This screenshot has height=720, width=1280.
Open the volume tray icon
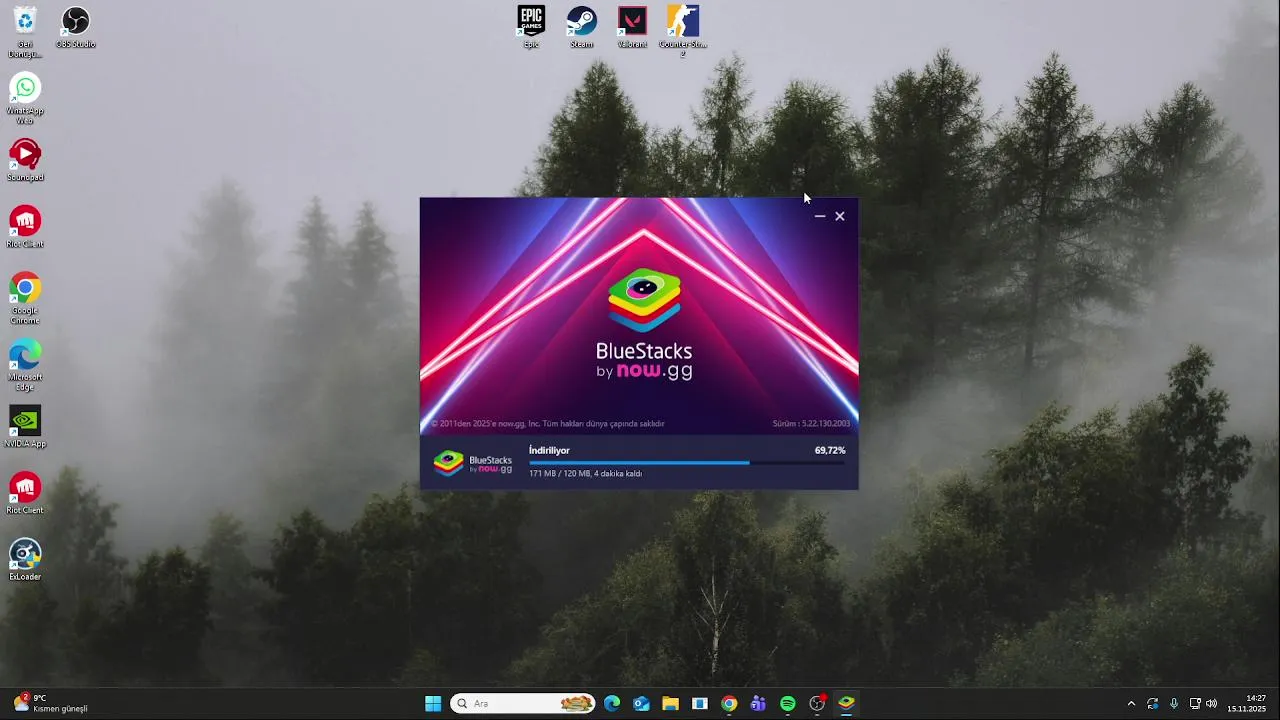(1211, 704)
